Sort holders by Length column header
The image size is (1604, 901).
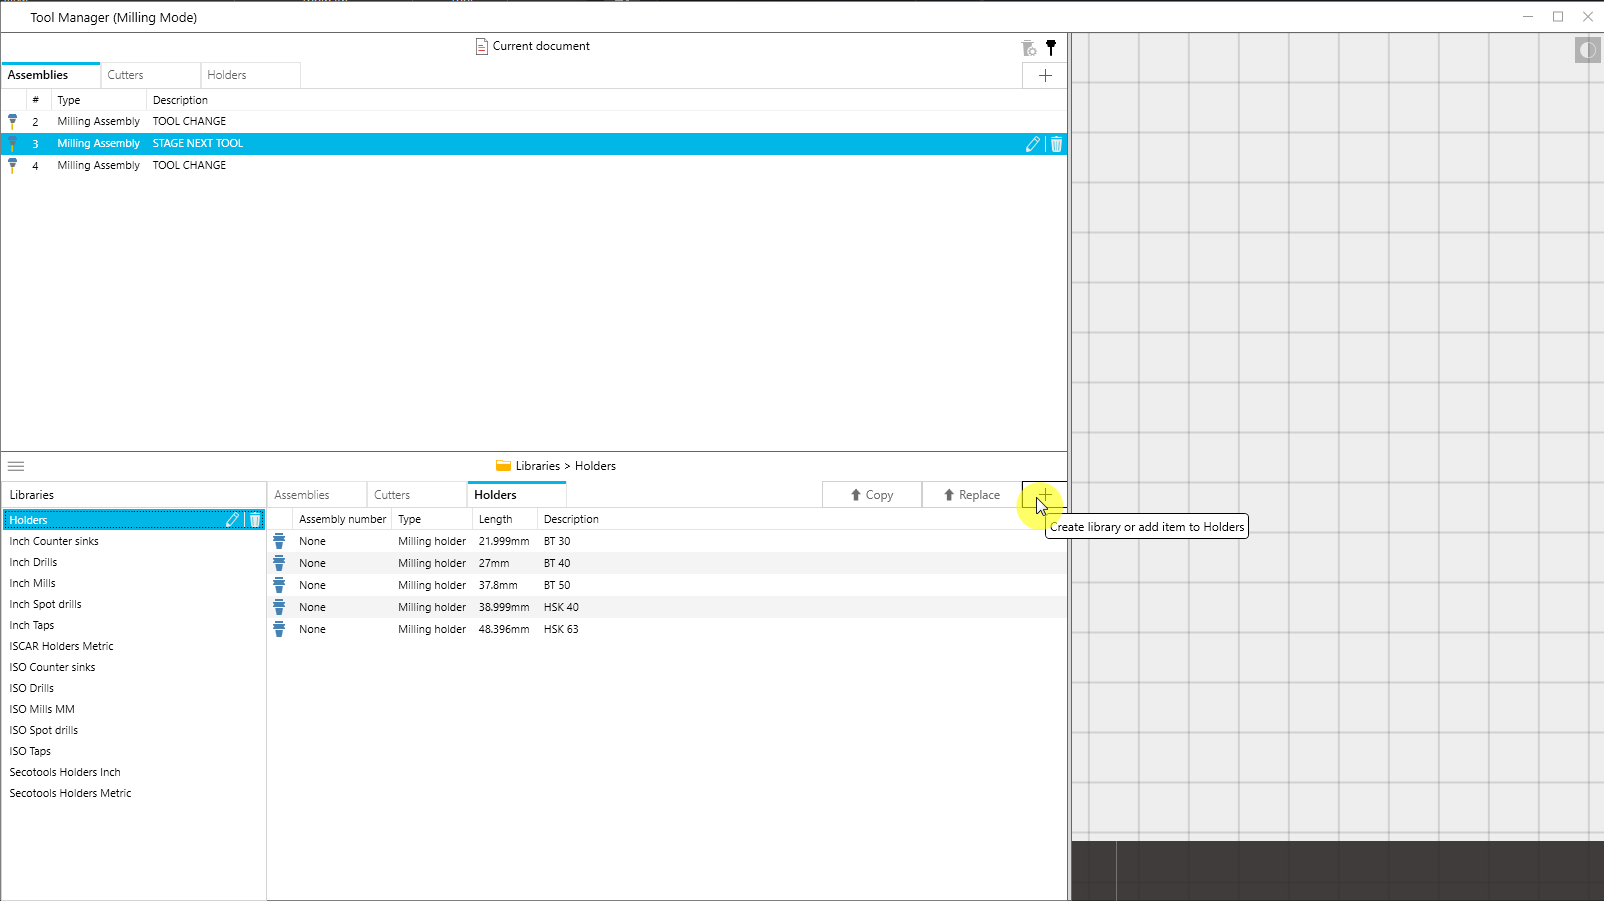tap(495, 519)
